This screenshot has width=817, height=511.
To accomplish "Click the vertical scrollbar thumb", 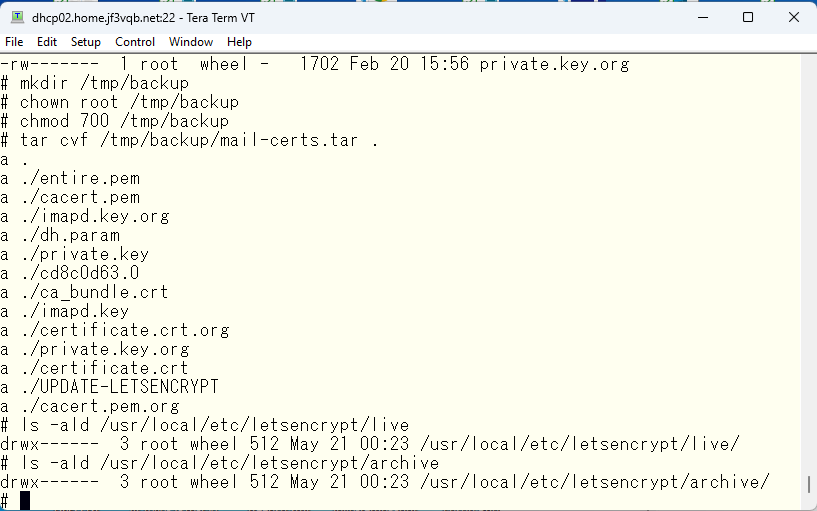I will coord(809,484).
